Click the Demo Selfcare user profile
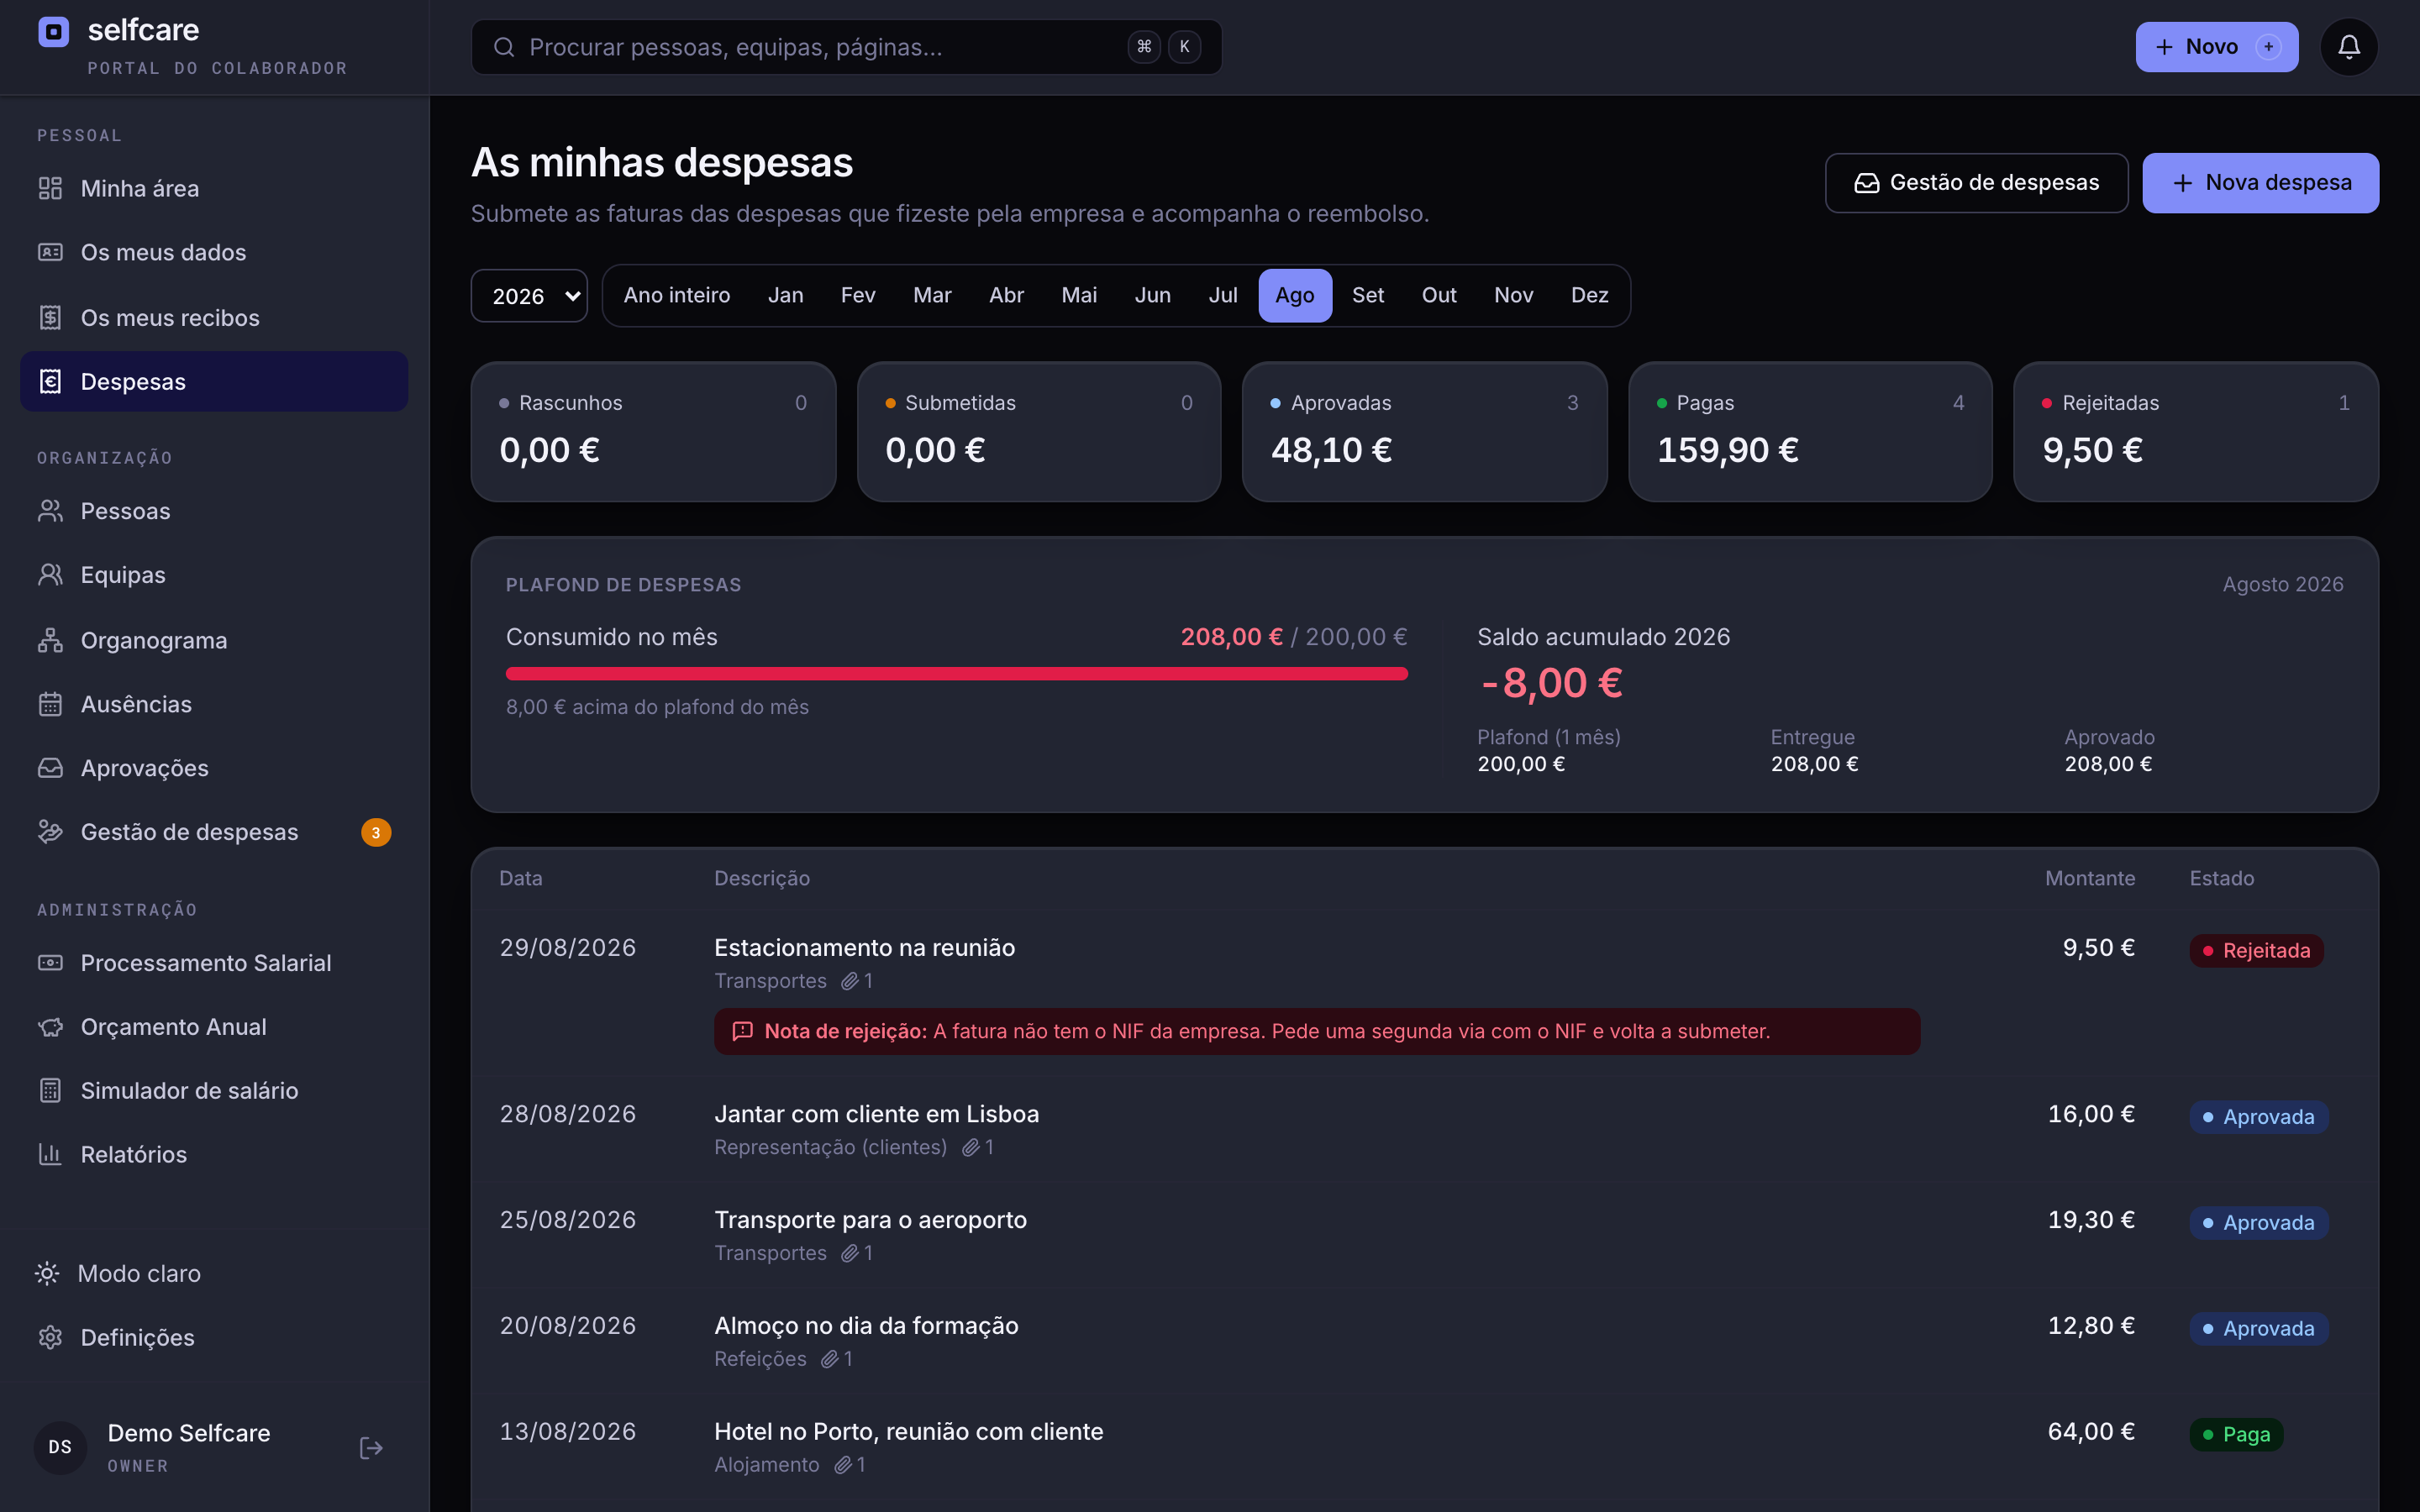The height and width of the screenshot is (1512, 2420). pos(188,1447)
